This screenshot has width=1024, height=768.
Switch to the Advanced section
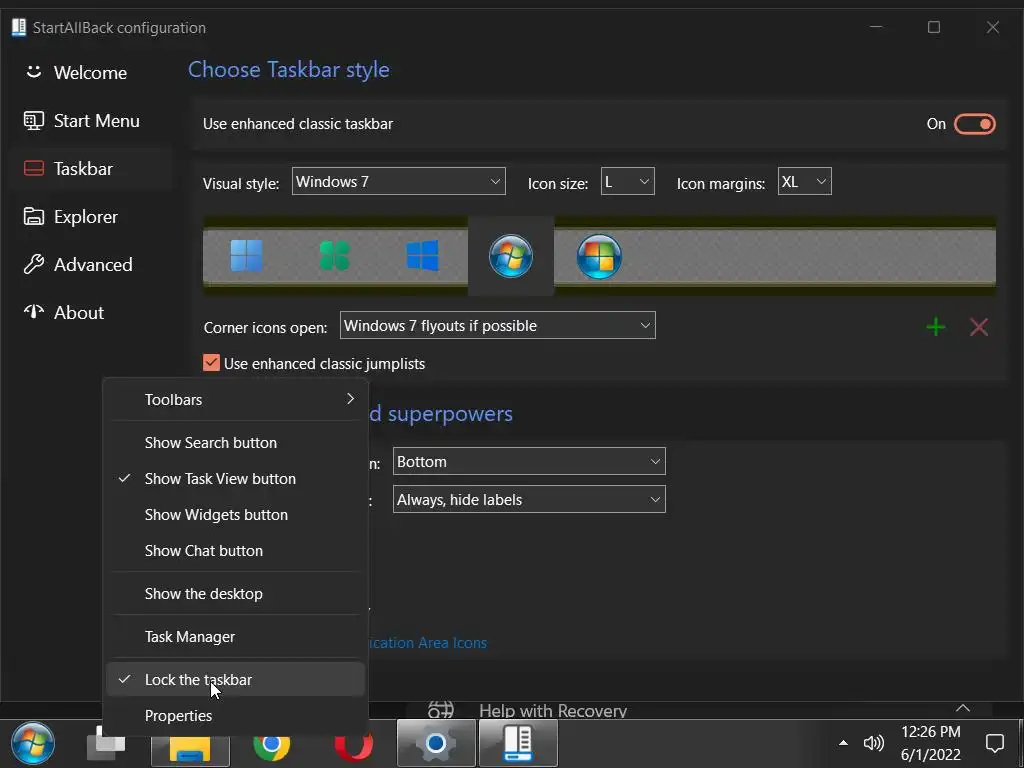[x=91, y=264]
